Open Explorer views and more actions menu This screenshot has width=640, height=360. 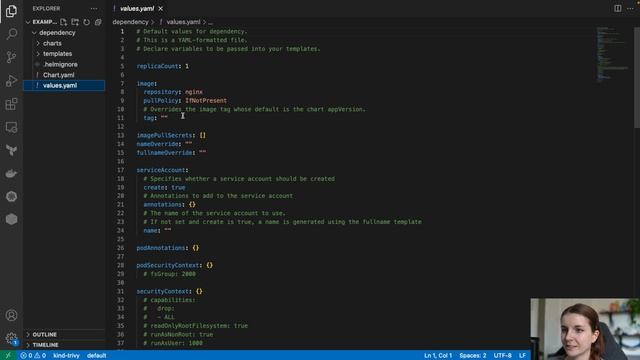tap(94, 9)
